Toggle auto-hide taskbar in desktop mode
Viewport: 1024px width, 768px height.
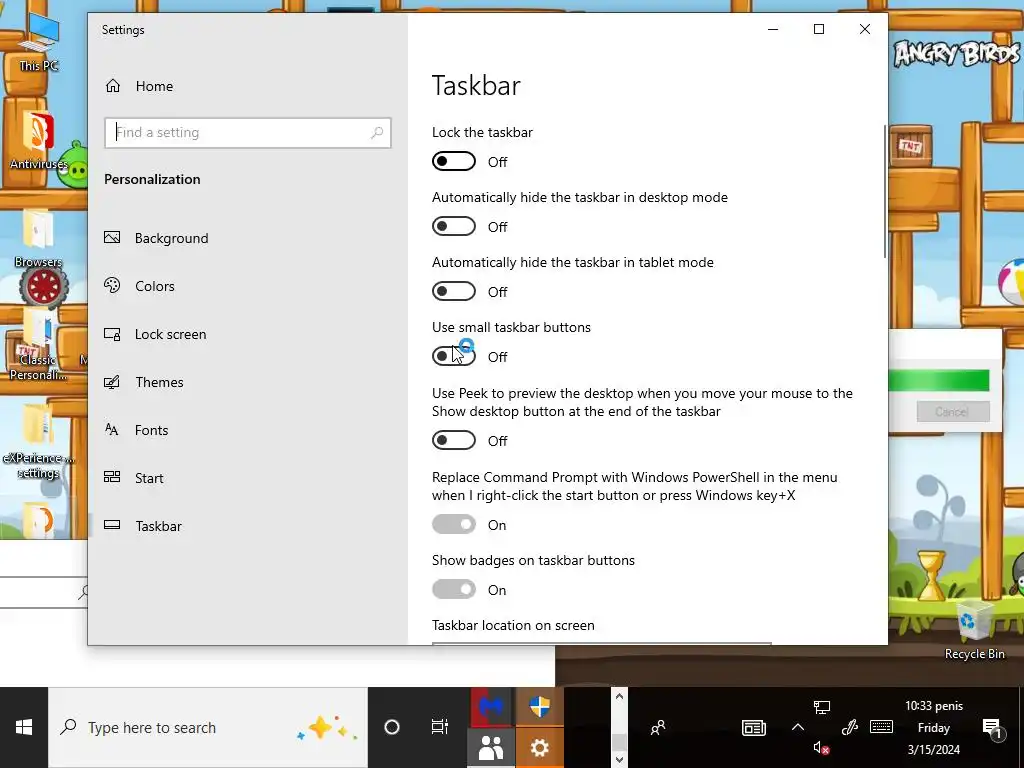click(454, 227)
